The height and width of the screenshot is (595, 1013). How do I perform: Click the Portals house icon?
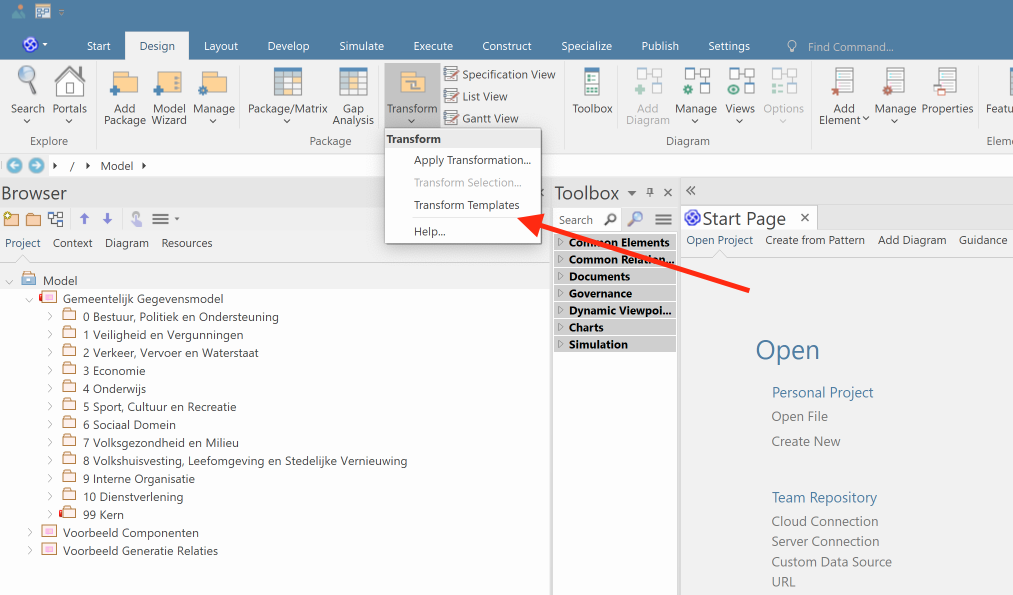[70, 83]
